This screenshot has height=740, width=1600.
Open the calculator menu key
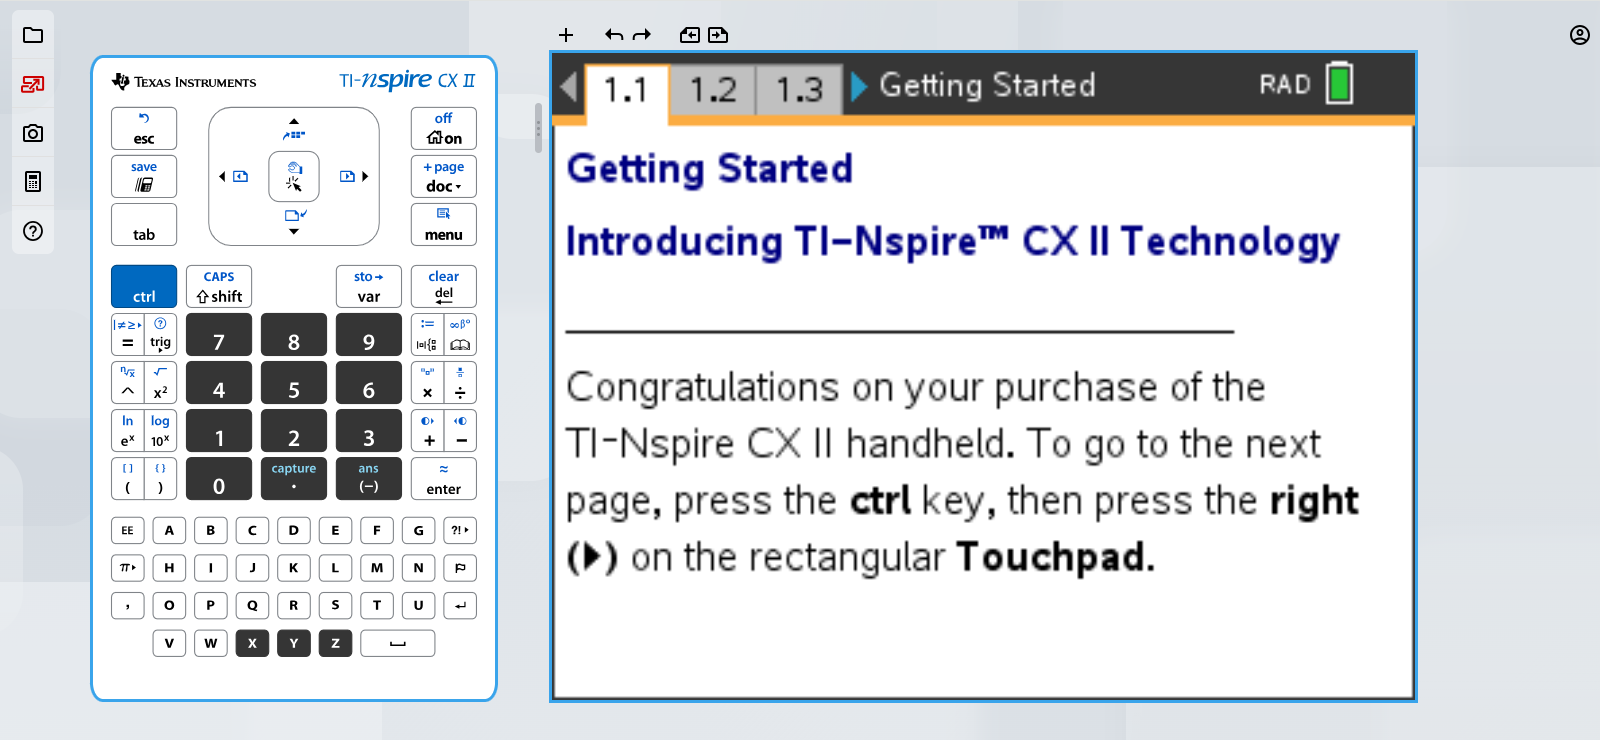pyautogui.click(x=443, y=225)
